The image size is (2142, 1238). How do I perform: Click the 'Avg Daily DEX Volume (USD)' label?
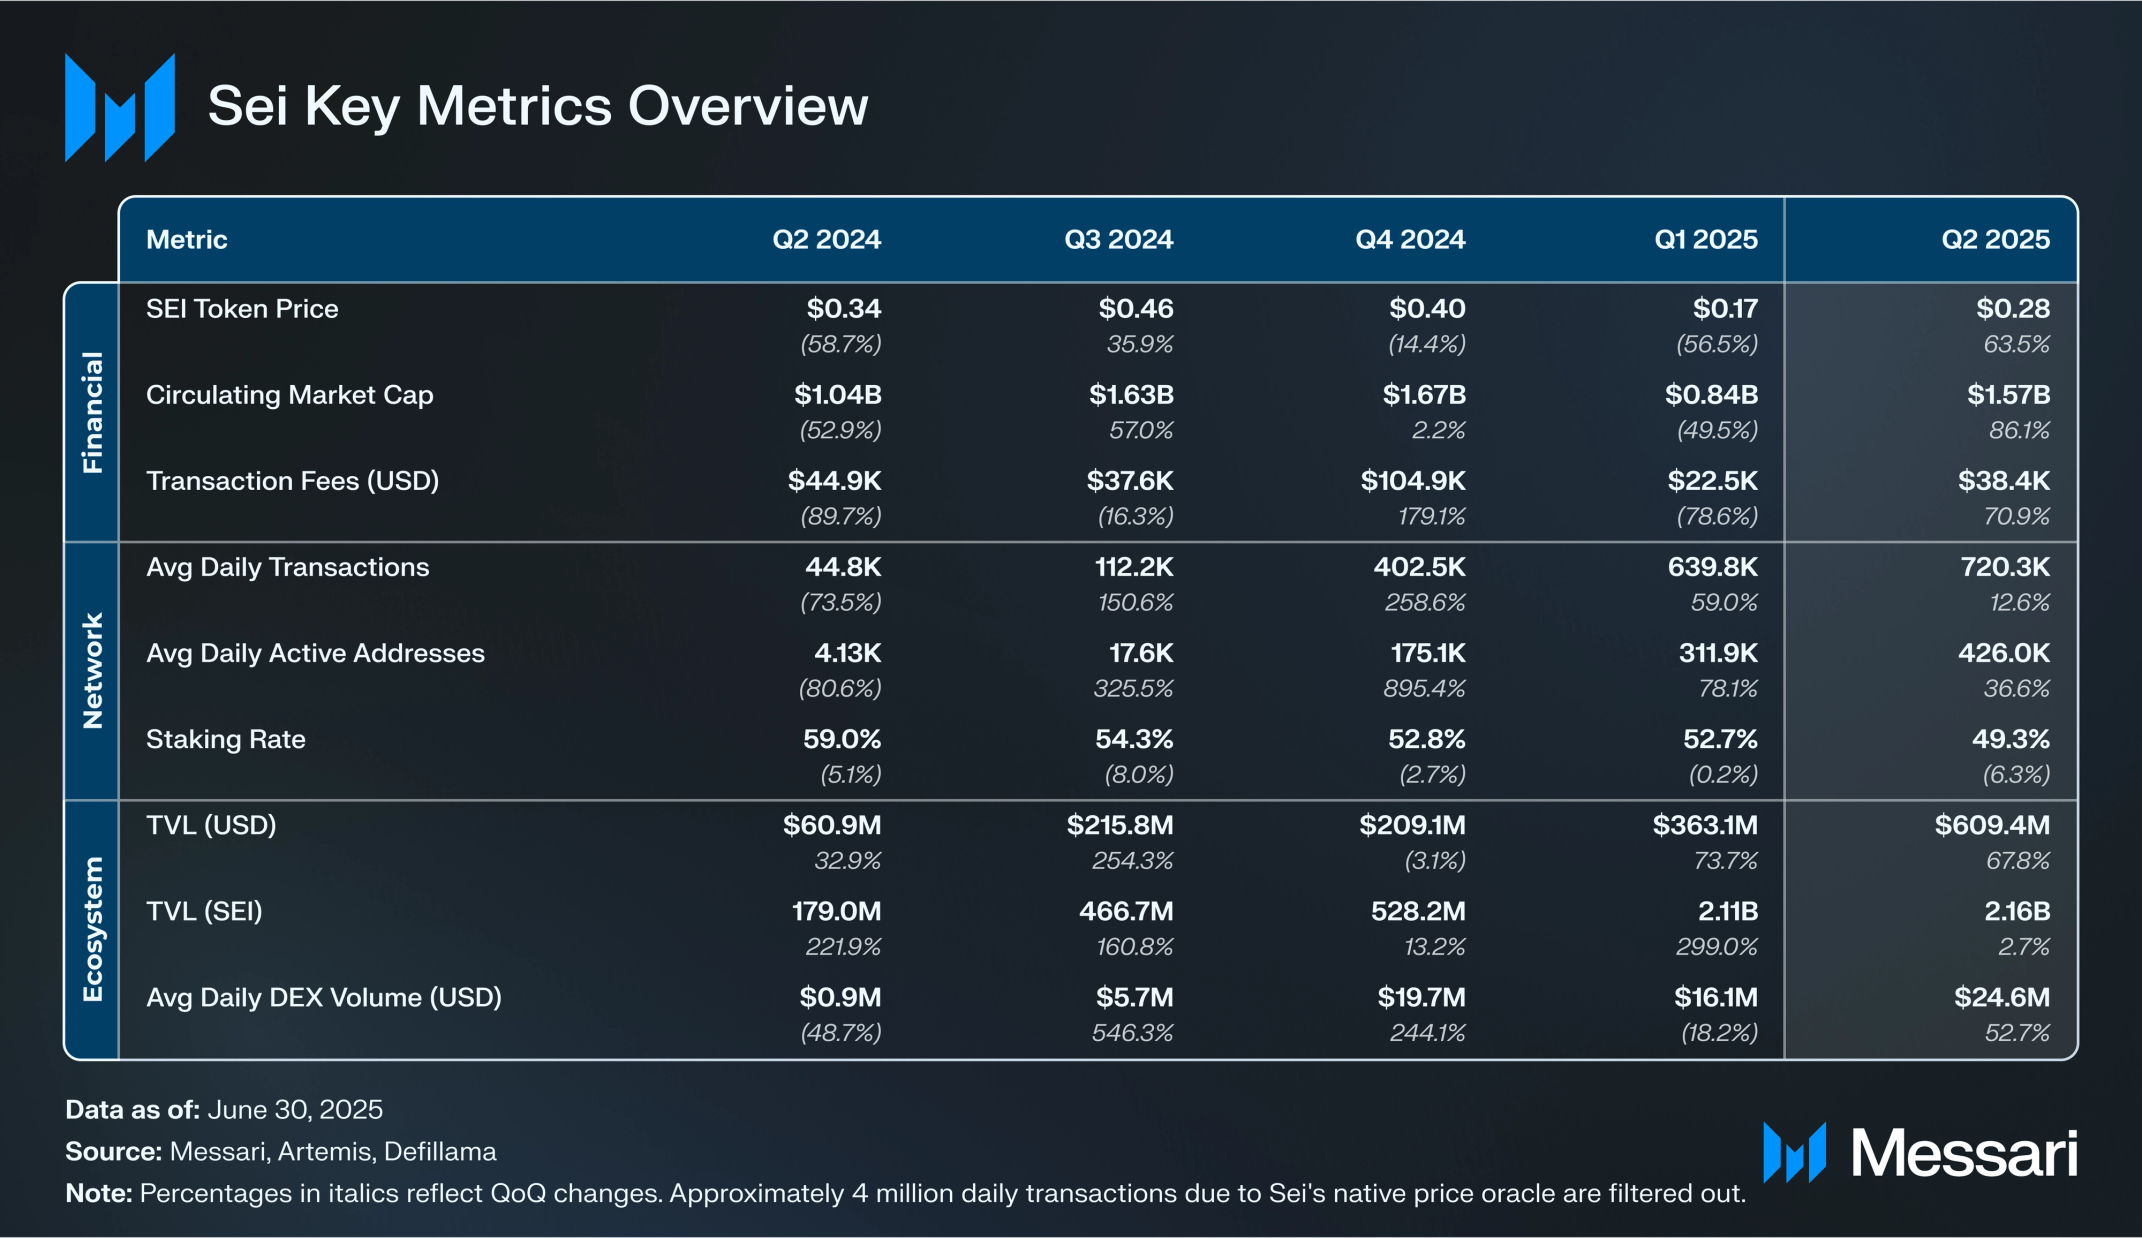[x=324, y=997]
